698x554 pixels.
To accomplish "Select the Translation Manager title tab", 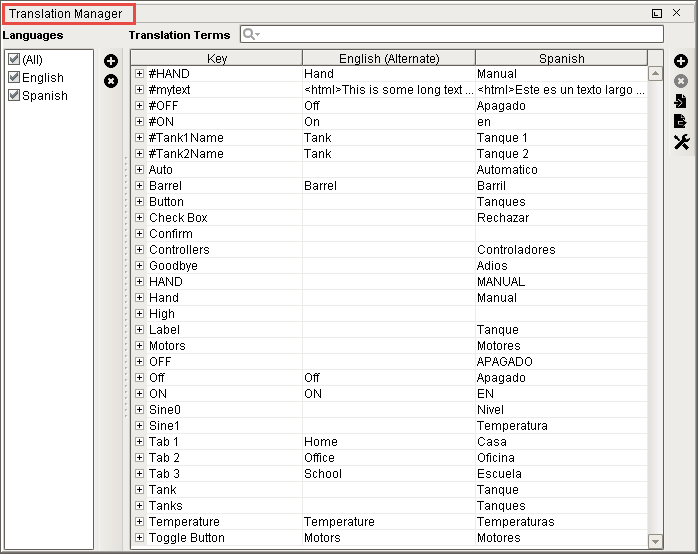I will (x=69, y=14).
